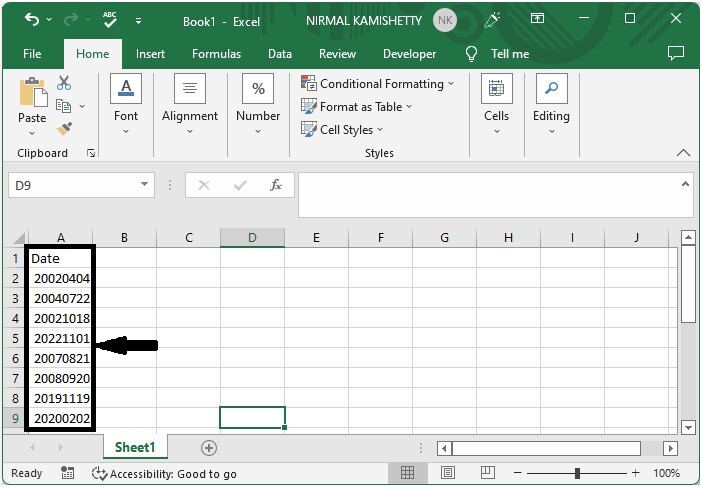Click the Cut scissors icon

click(x=64, y=83)
